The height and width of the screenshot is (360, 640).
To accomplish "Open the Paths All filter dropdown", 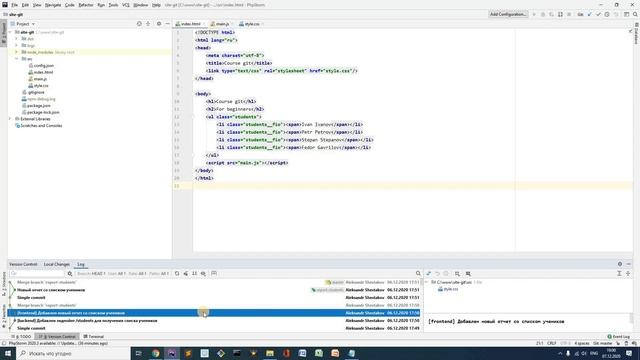I will (159, 273).
